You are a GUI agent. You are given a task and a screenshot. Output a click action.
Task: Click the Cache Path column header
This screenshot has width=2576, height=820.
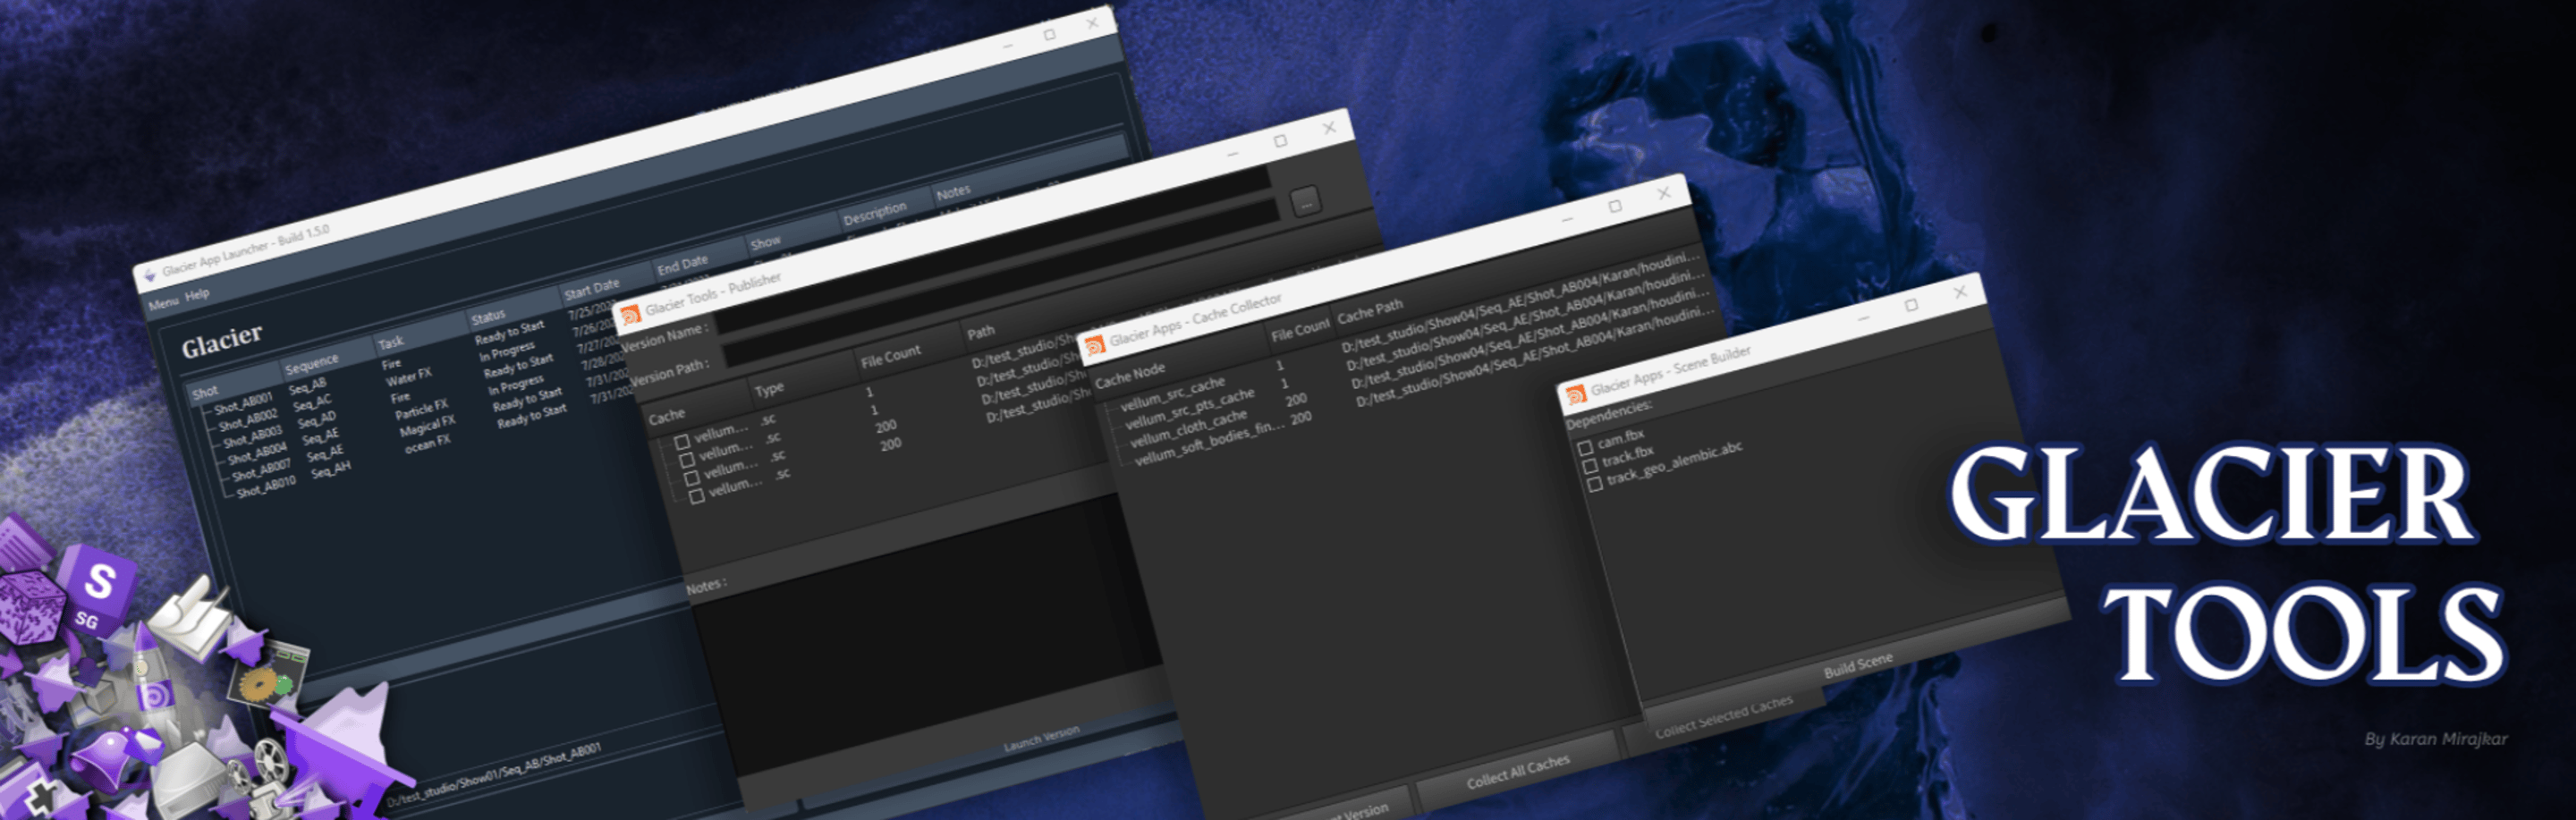pyautogui.click(x=1370, y=313)
